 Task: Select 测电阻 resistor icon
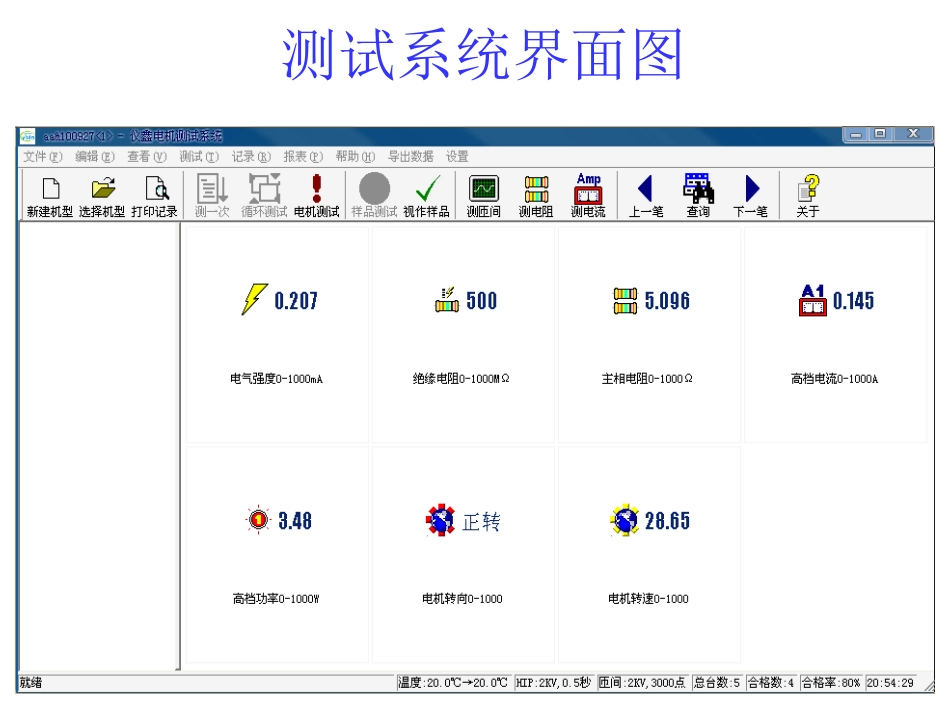pyautogui.click(x=536, y=189)
